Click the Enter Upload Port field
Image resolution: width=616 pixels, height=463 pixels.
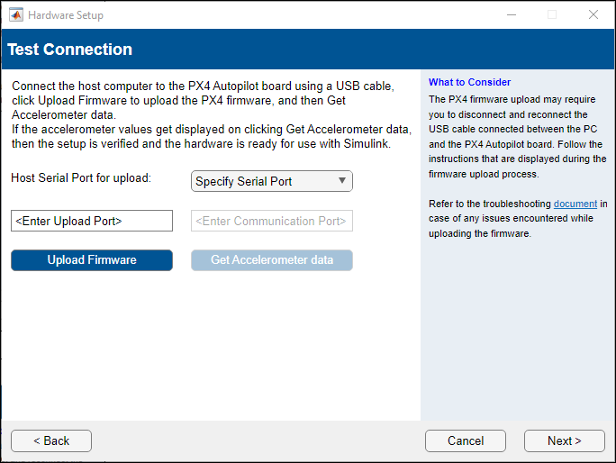point(92,220)
